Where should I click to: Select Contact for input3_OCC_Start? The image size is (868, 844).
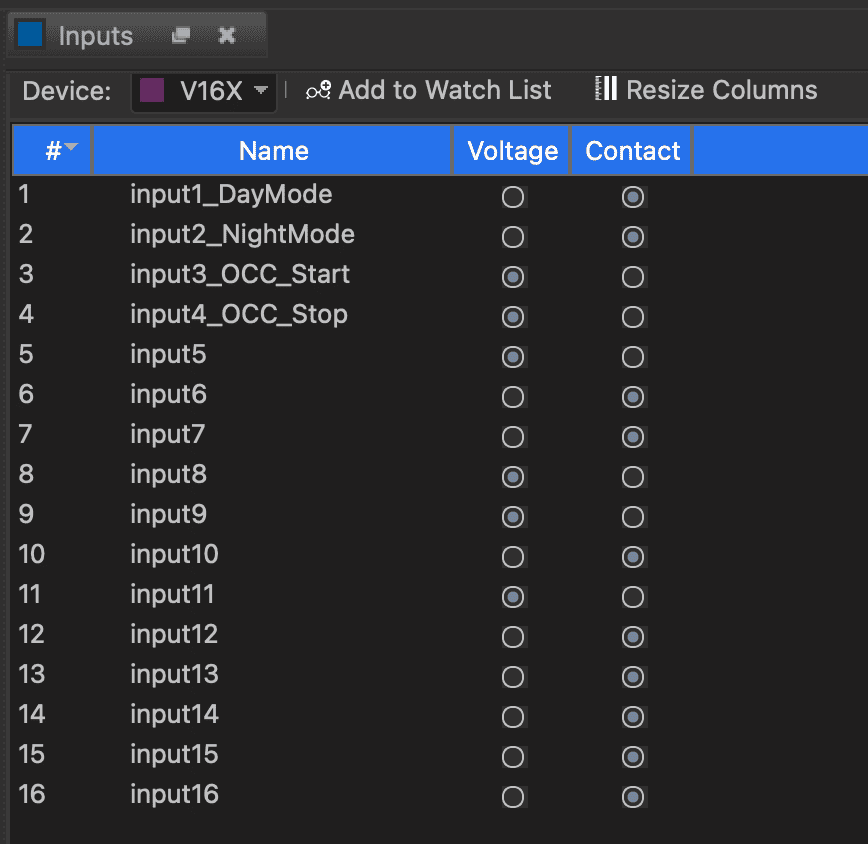pyautogui.click(x=632, y=277)
